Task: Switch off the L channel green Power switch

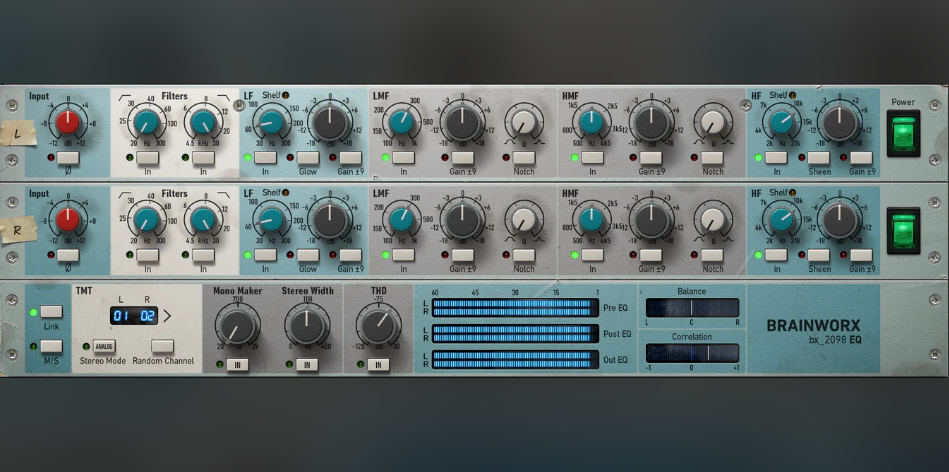Action: pyautogui.click(x=903, y=133)
